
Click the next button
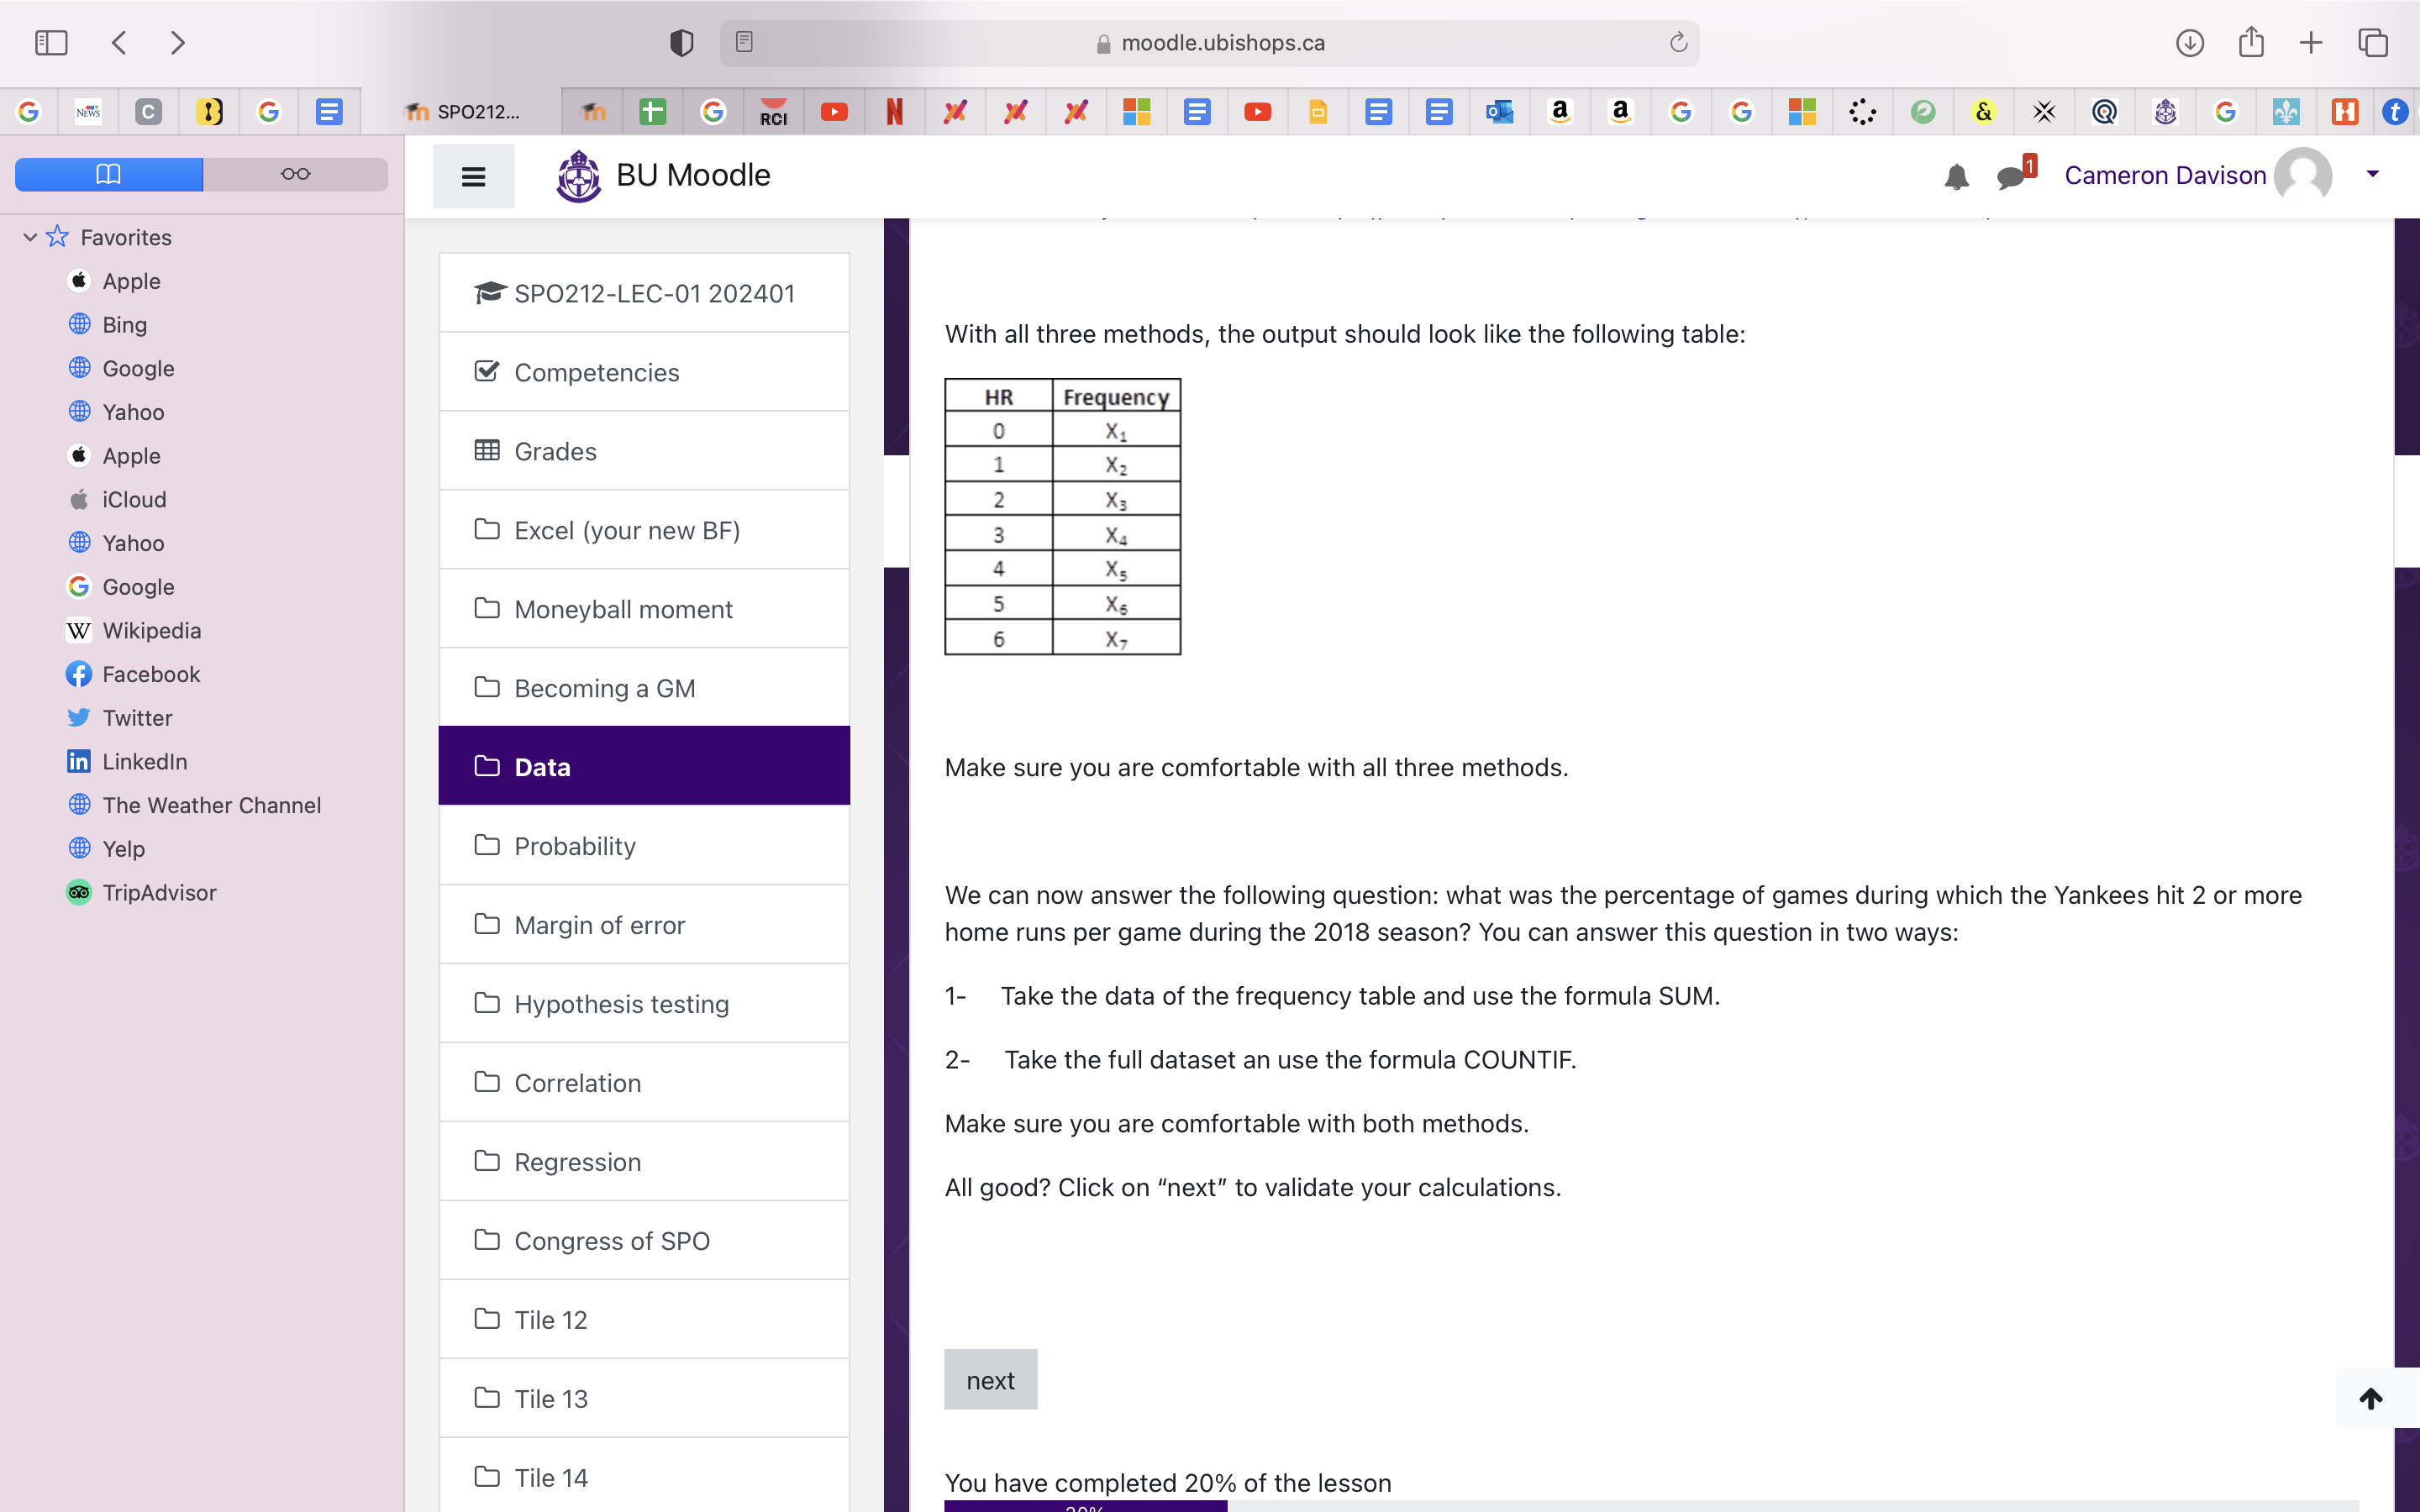(x=990, y=1380)
